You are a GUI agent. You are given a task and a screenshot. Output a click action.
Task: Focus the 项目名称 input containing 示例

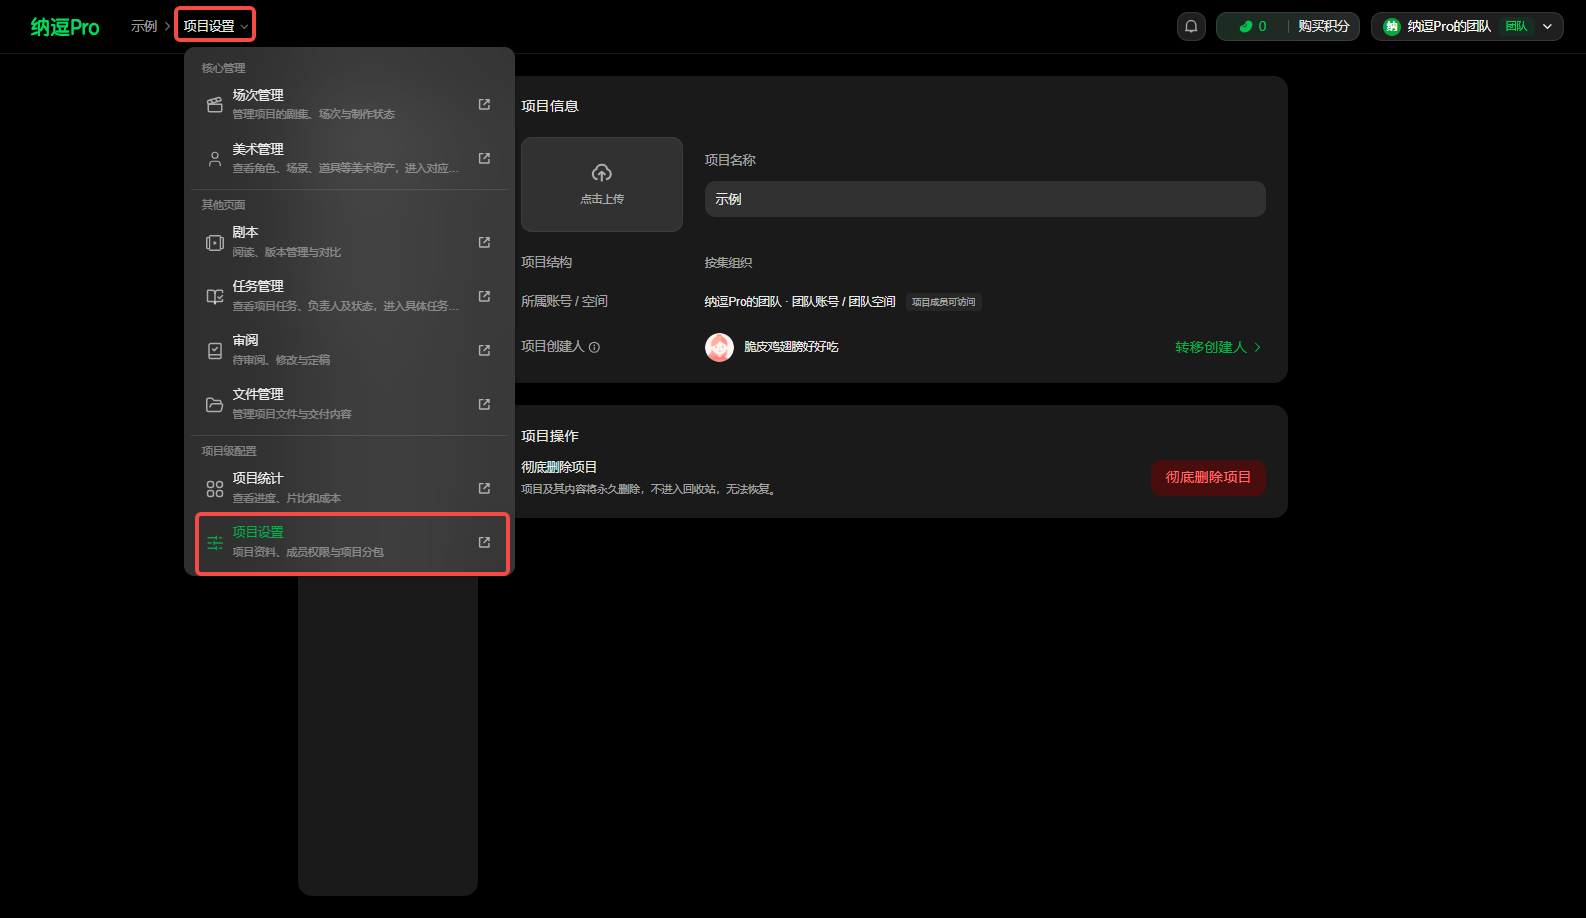pyautogui.click(x=985, y=199)
